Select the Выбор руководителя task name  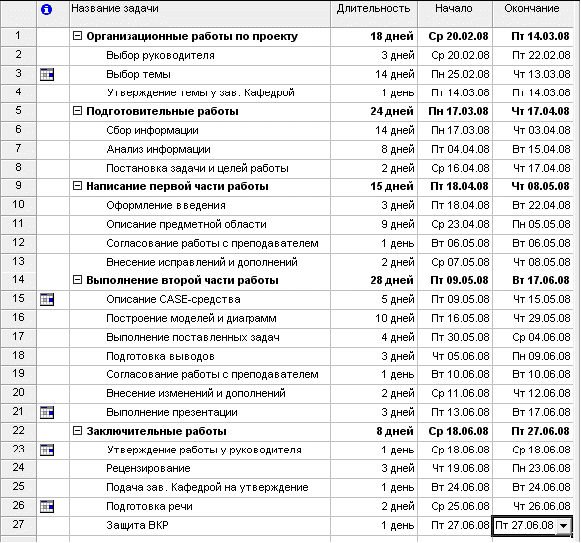click(x=160, y=56)
